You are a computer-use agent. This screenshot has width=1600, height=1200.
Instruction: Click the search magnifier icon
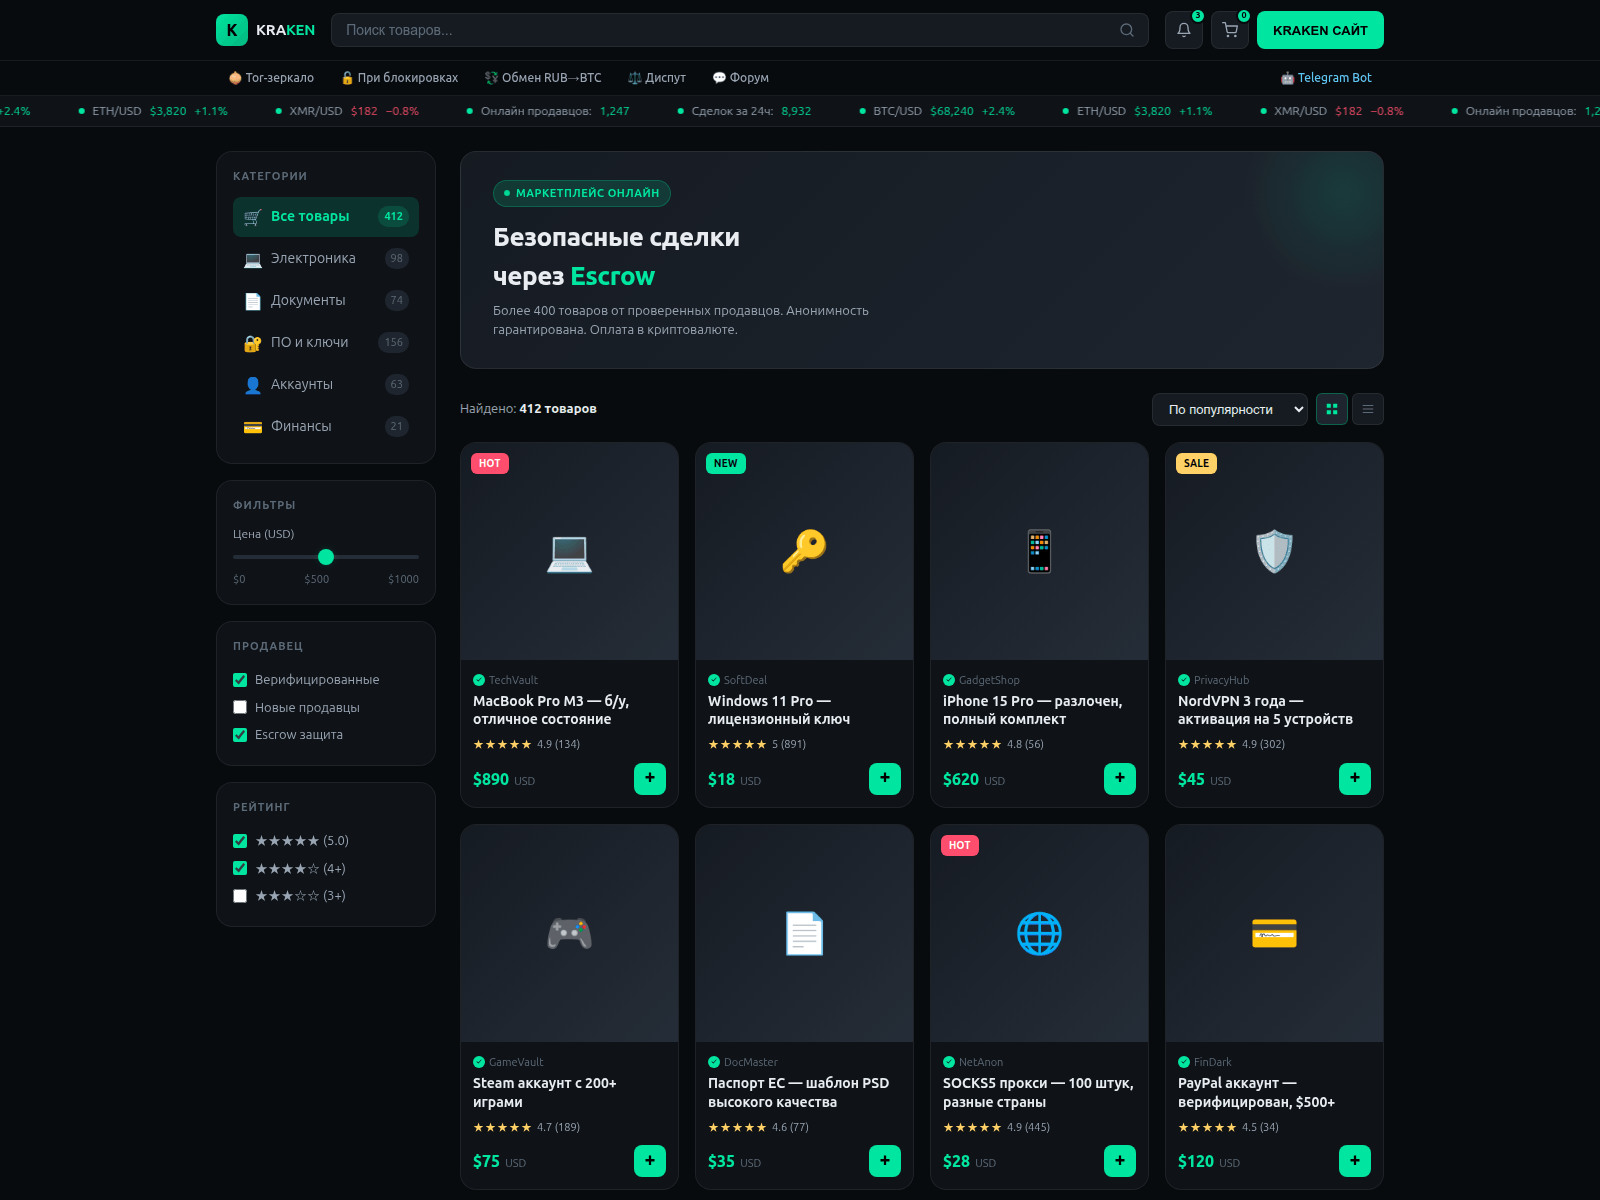pos(1127,30)
